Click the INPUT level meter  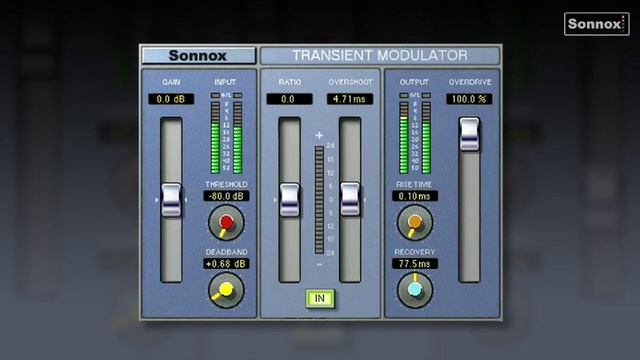click(226, 133)
